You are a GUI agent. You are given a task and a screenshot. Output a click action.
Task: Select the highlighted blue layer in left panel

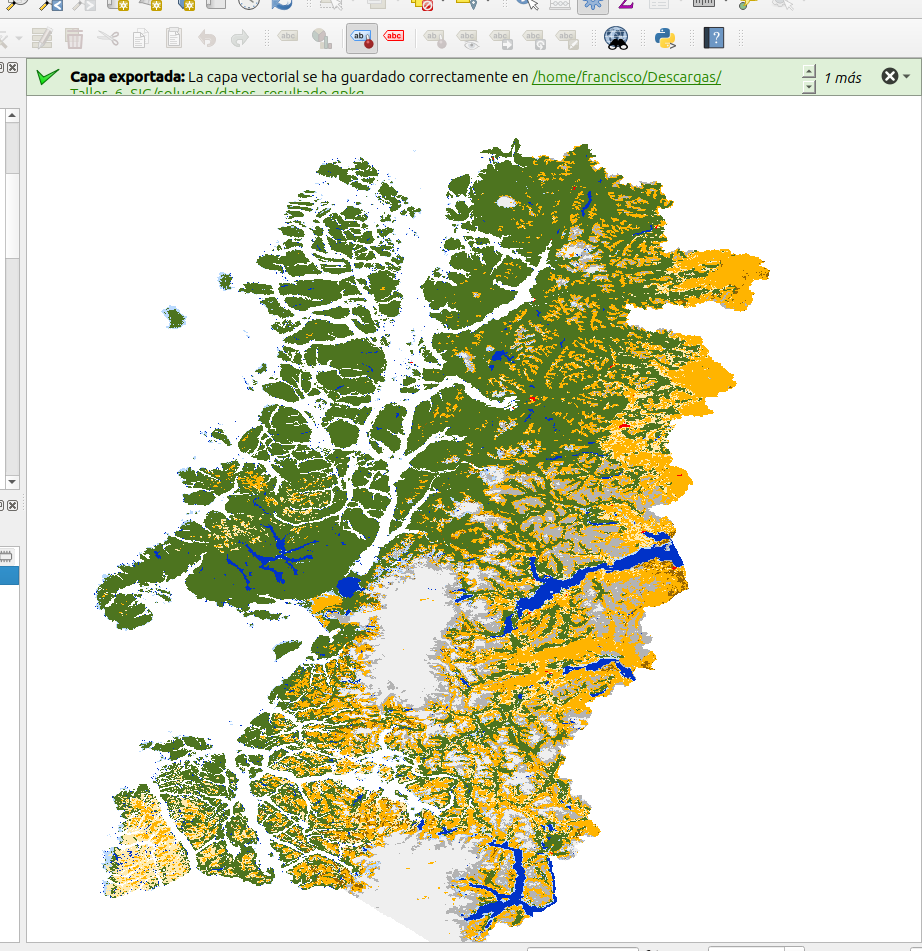pos(8,576)
